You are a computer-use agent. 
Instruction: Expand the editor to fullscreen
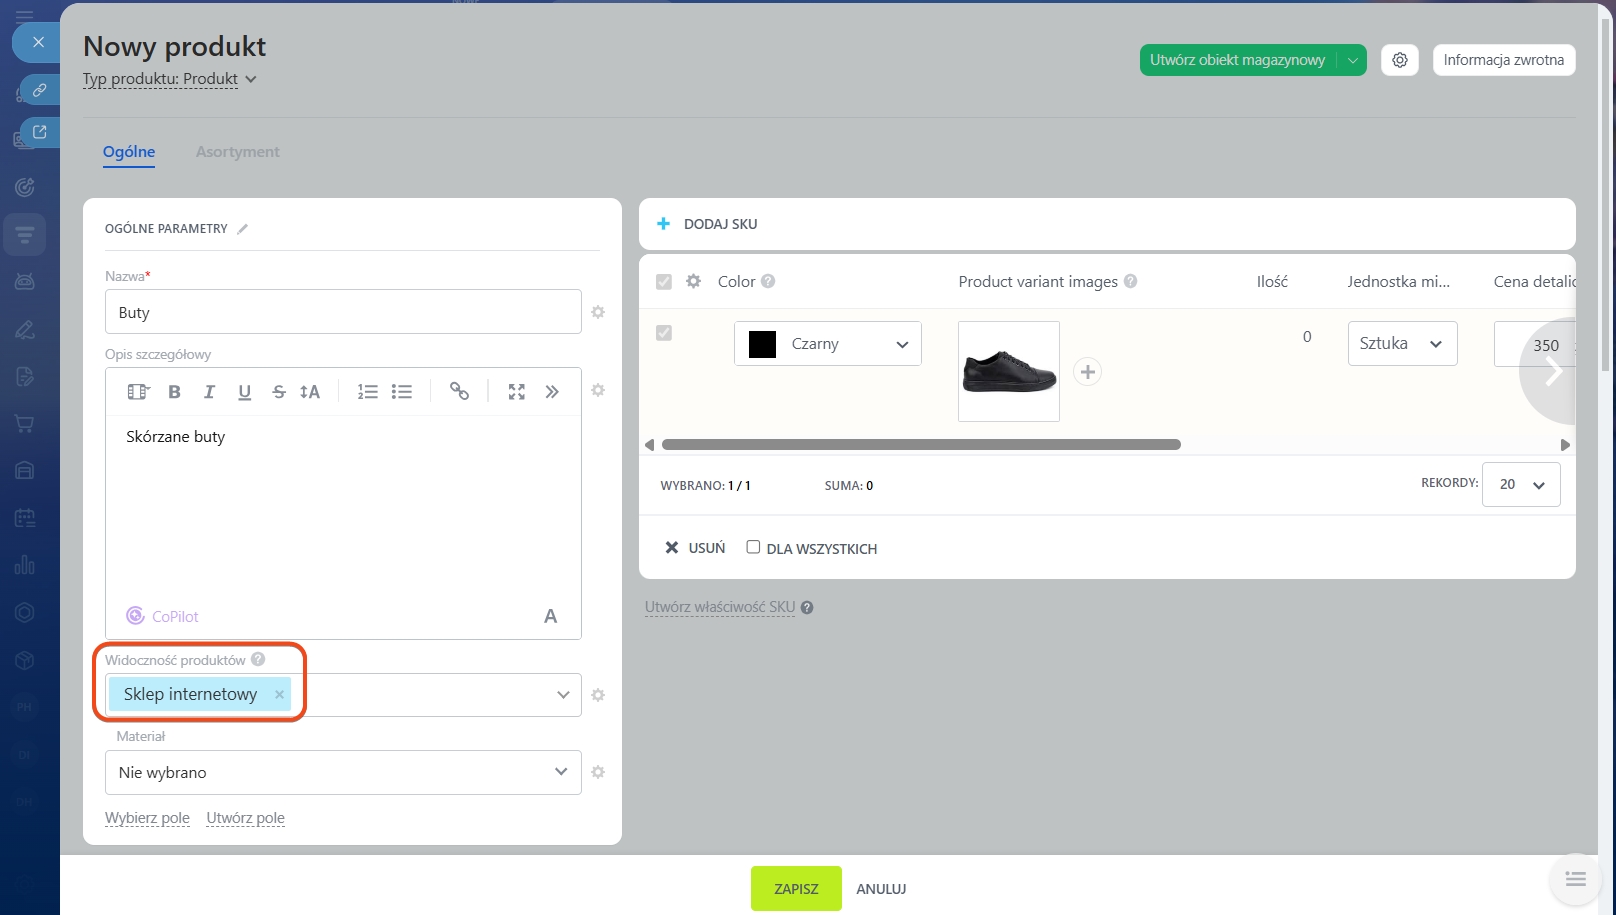click(x=516, y=392)
